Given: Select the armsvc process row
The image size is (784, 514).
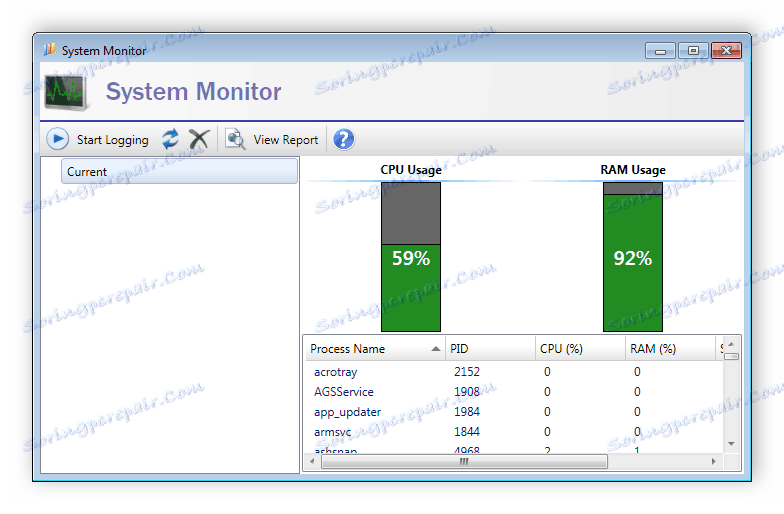Looking at the screenshot, I should point(514,432).
